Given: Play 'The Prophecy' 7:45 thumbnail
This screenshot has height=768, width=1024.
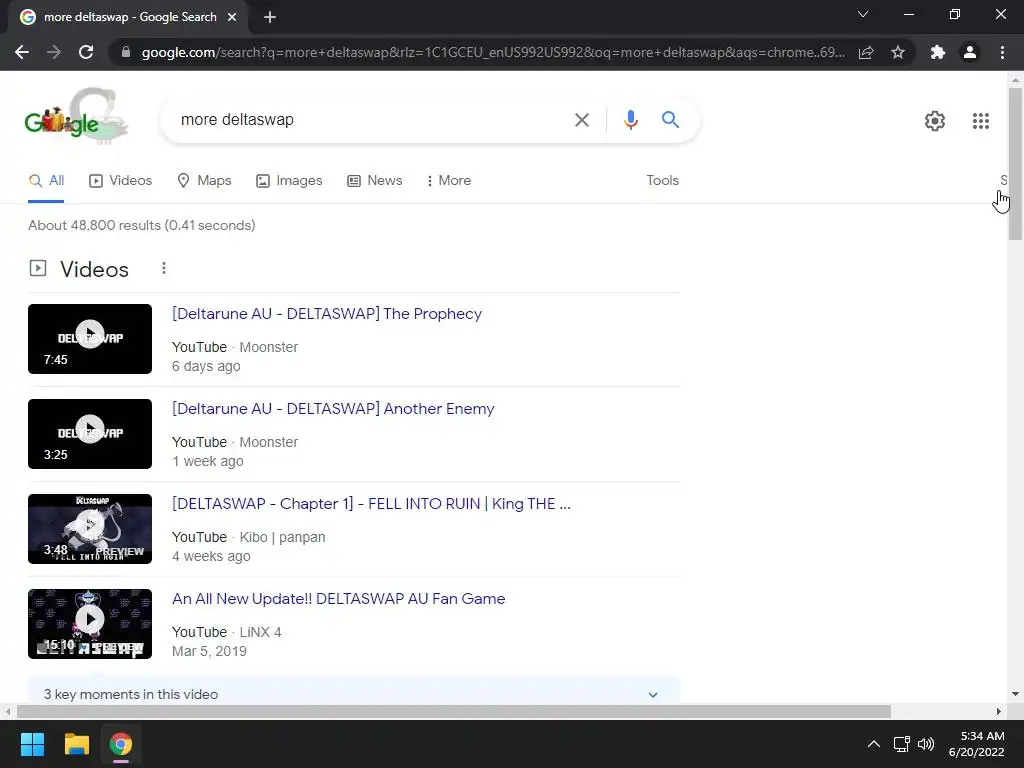Looking at the screenshot, I should 90,339.
